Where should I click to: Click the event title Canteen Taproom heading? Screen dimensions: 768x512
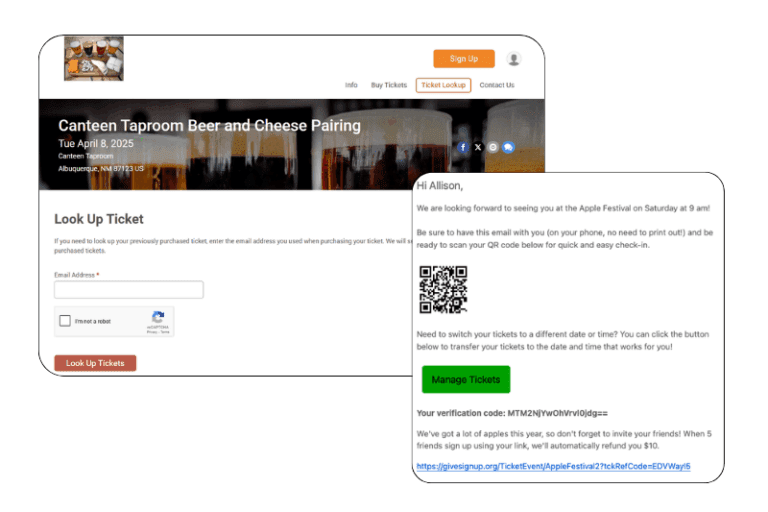[x=209, y=126]
